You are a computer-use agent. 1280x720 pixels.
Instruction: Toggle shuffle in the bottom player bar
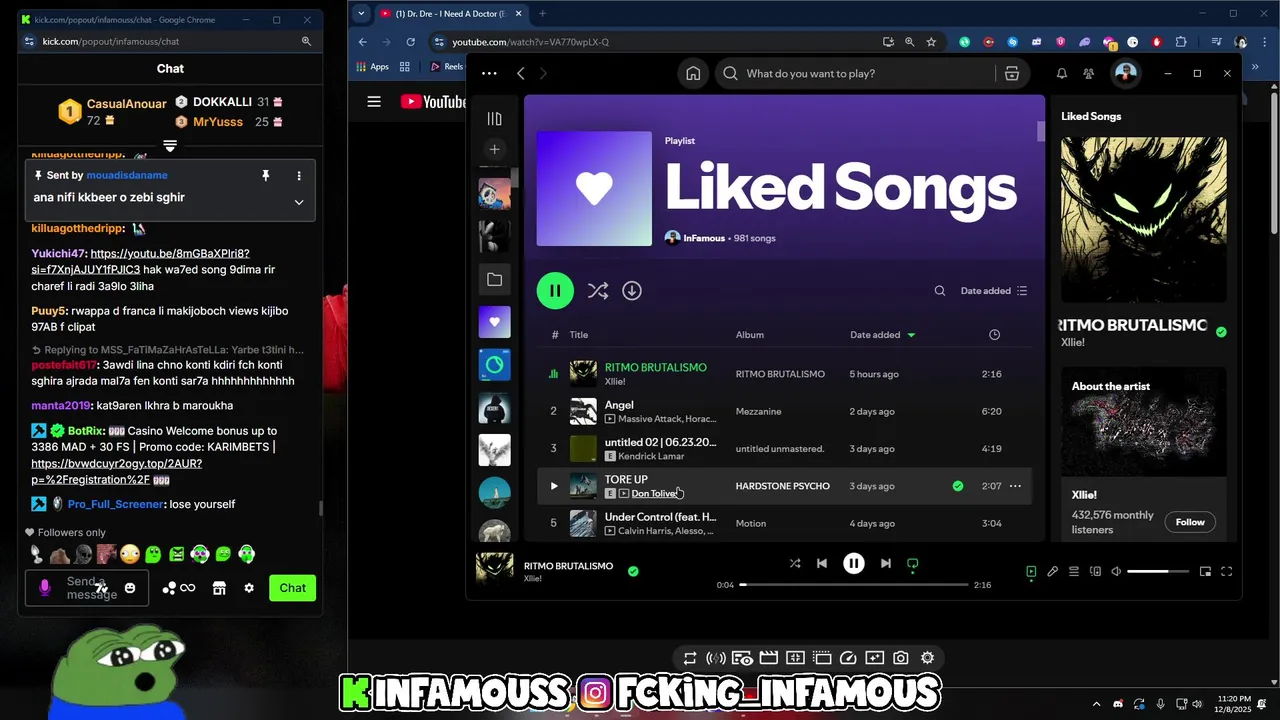[795, 564]
